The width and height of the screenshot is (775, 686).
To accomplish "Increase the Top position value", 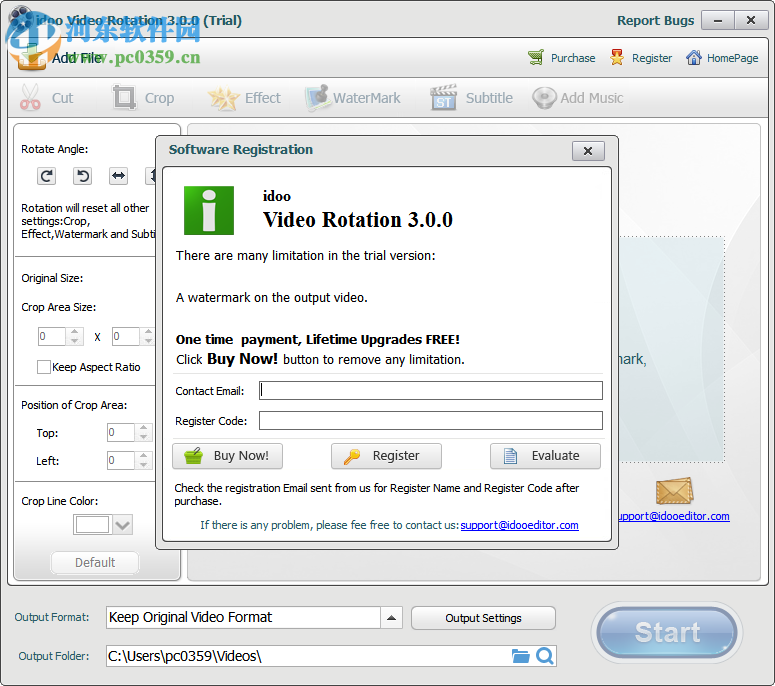I will click(143, 428).
